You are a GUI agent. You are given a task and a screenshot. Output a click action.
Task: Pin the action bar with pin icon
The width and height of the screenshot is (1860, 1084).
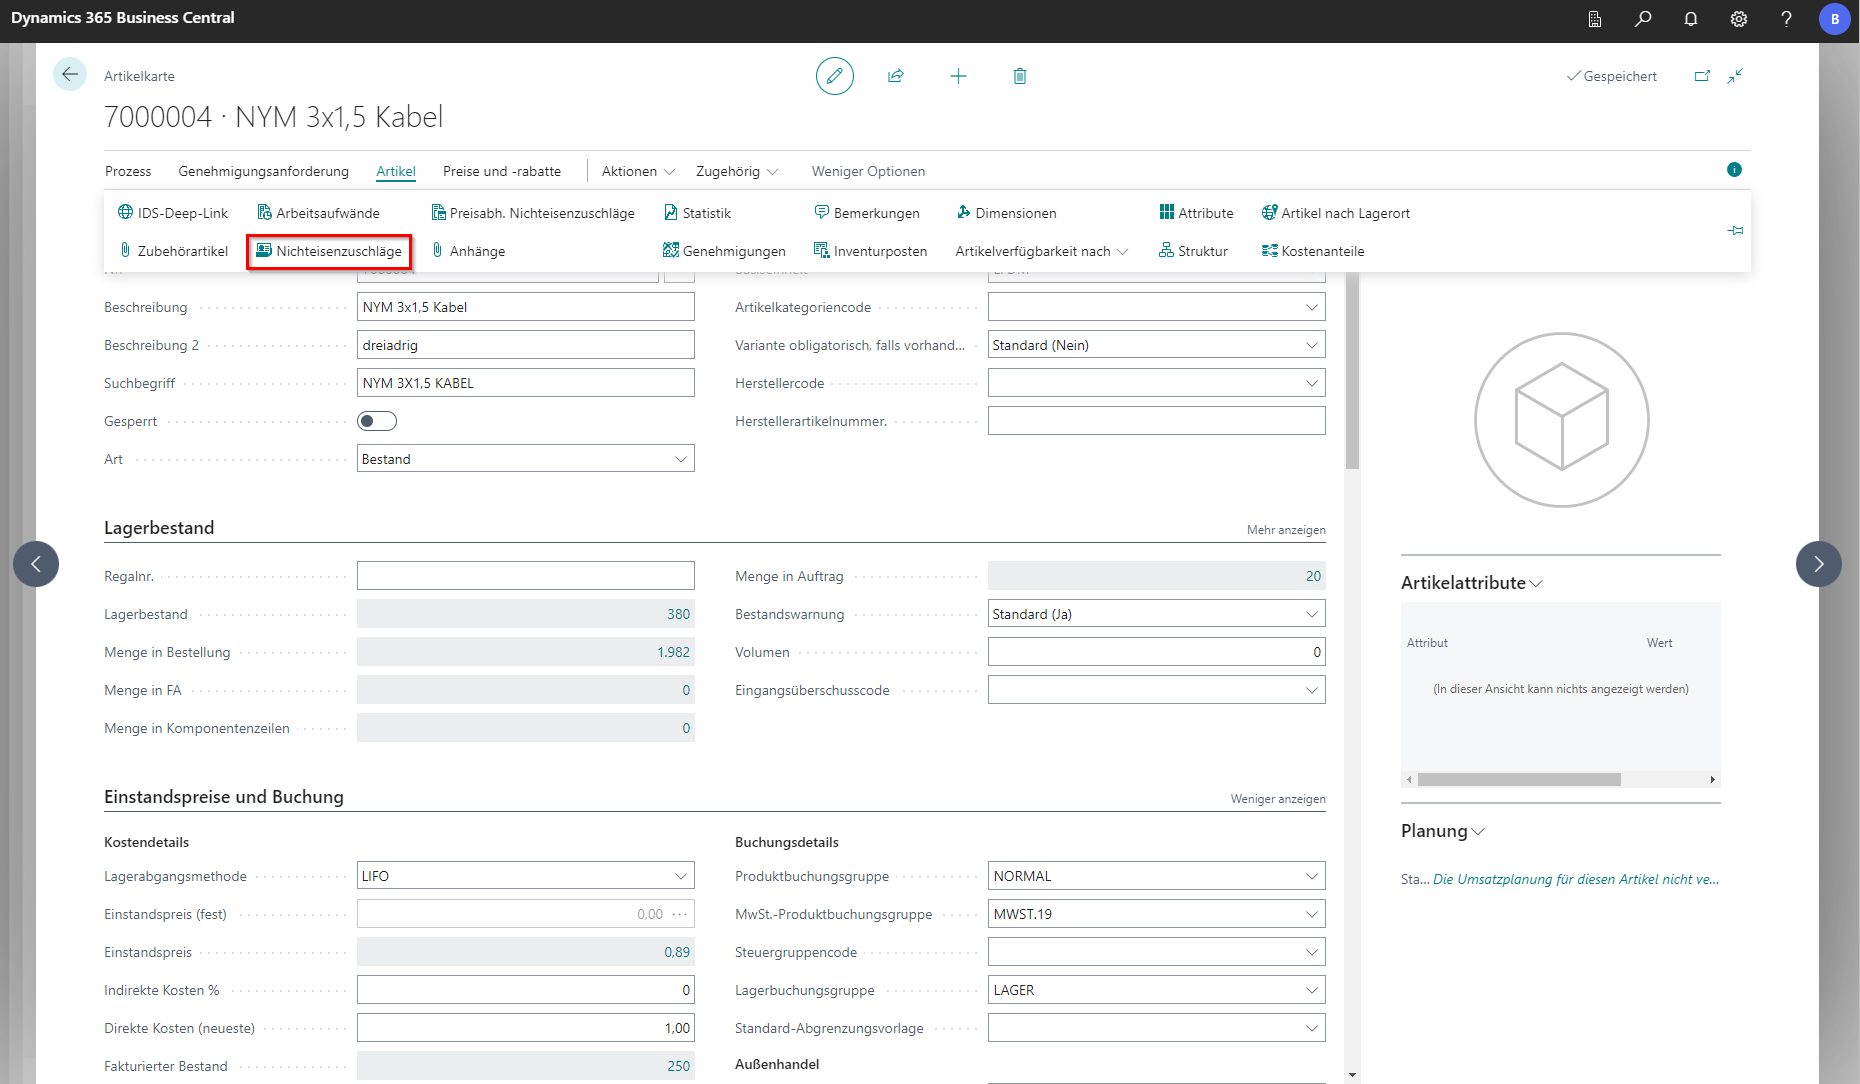tap(1735, 231)
